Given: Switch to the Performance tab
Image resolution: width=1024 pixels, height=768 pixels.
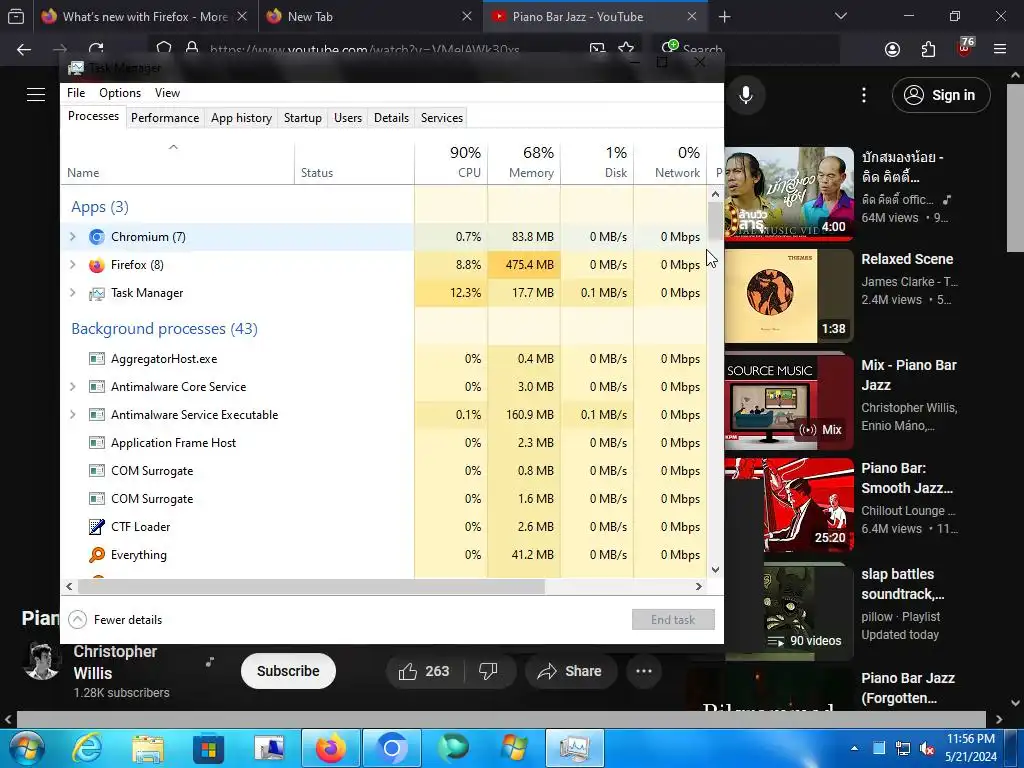Looking at the screenshot, I should tap(165, 118).
